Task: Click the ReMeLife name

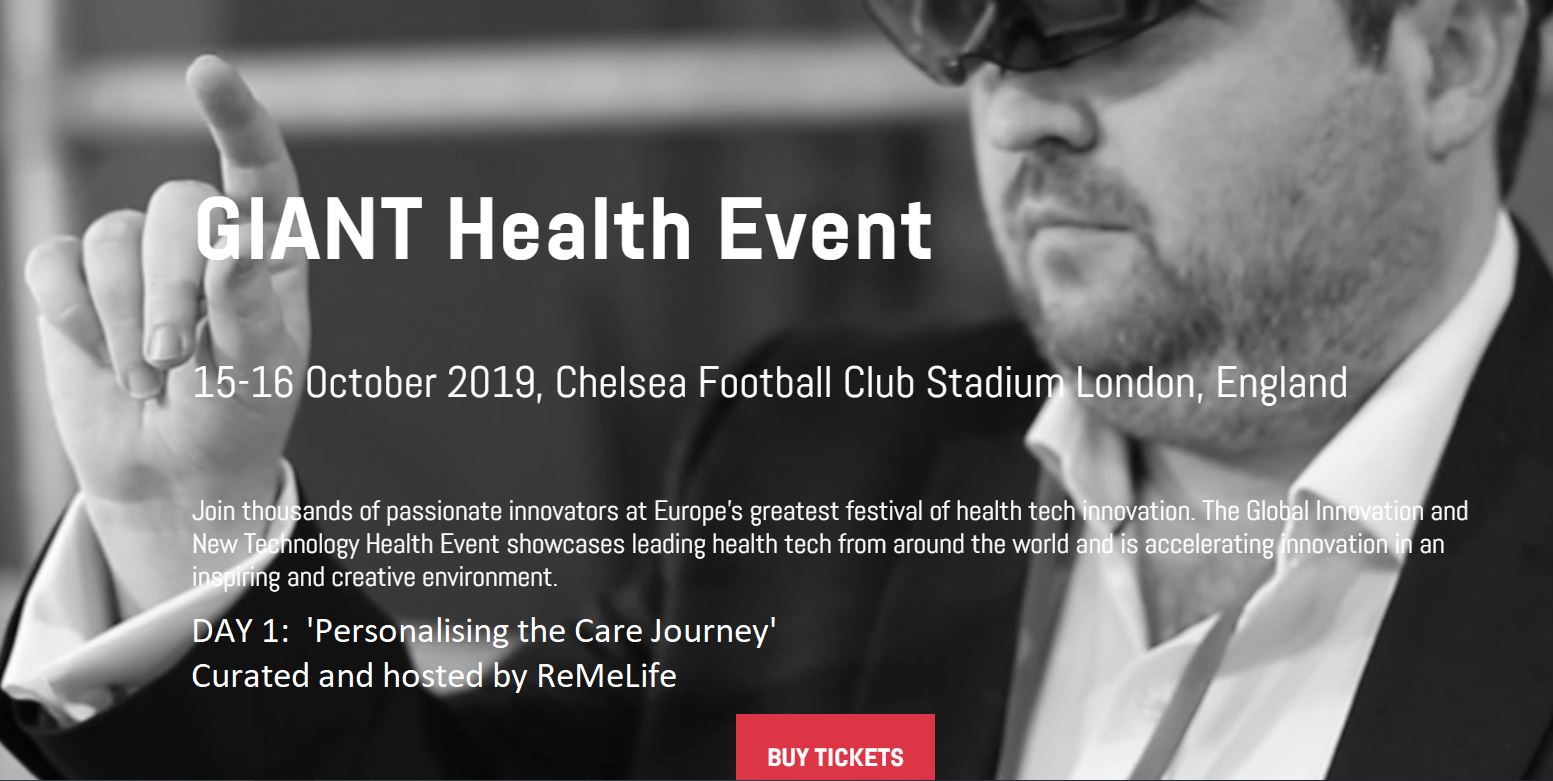Action: click(606, 676)
